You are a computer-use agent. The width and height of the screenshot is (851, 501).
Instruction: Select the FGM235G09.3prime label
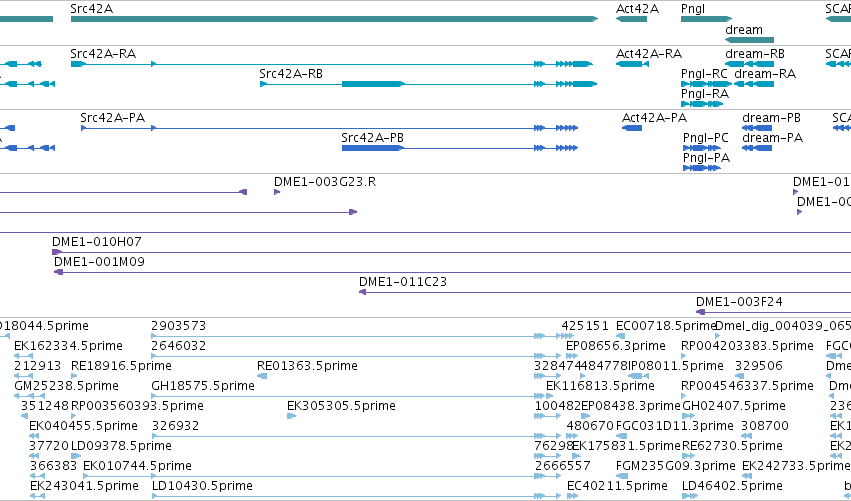pyautogui.click(x=676, y=466)
